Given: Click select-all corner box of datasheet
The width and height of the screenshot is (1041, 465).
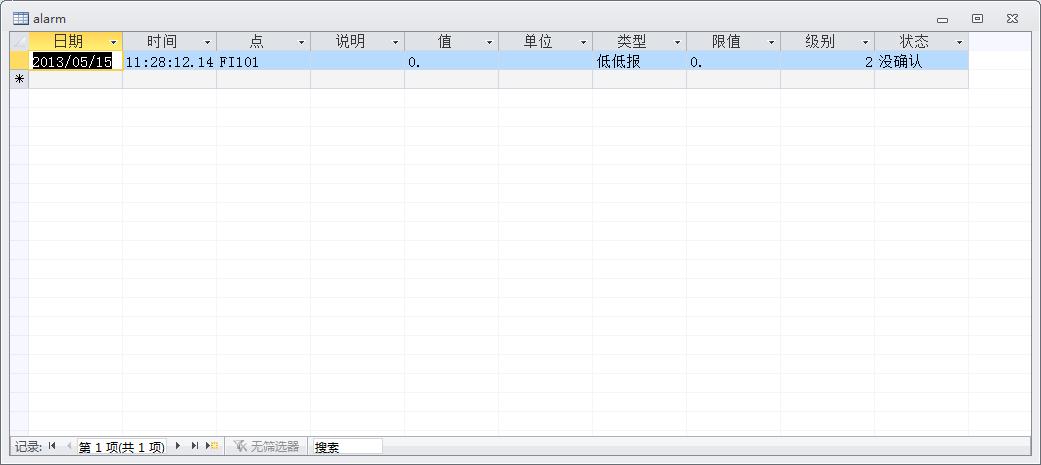Looking at the screenshot, I should click(x=19, y=42).
